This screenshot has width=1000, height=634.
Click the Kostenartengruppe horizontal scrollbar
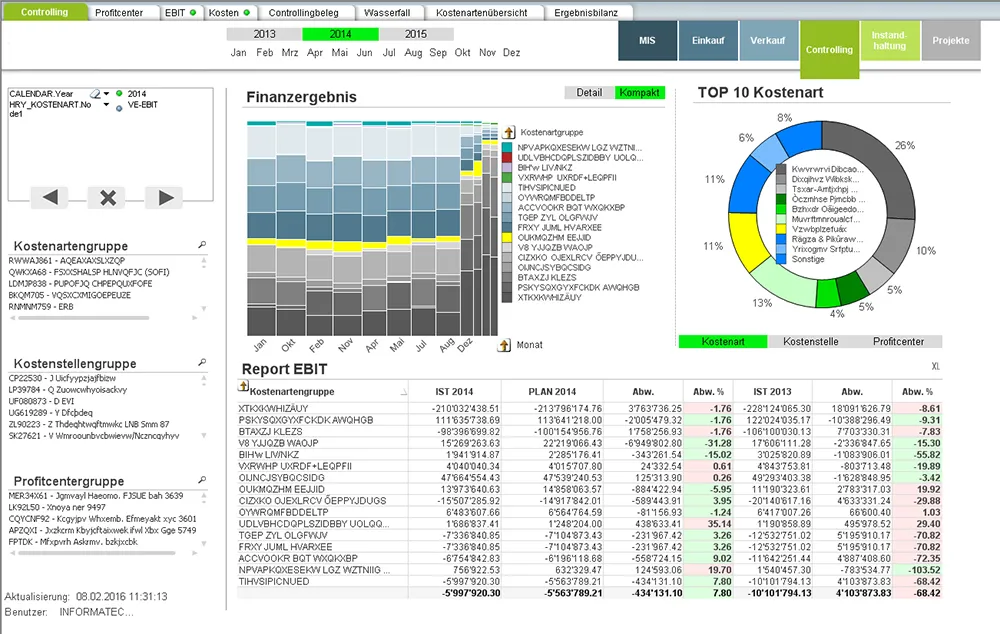(84, 318)
